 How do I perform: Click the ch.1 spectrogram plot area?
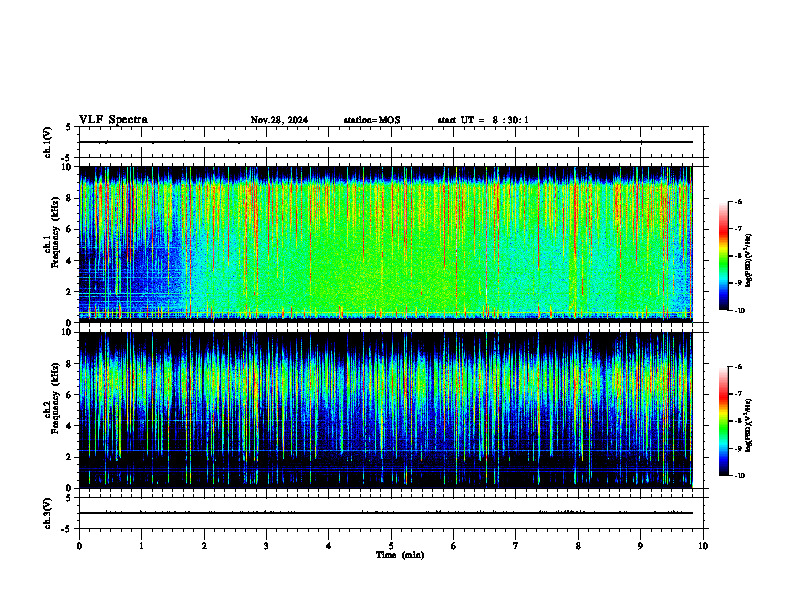(386, 244)
